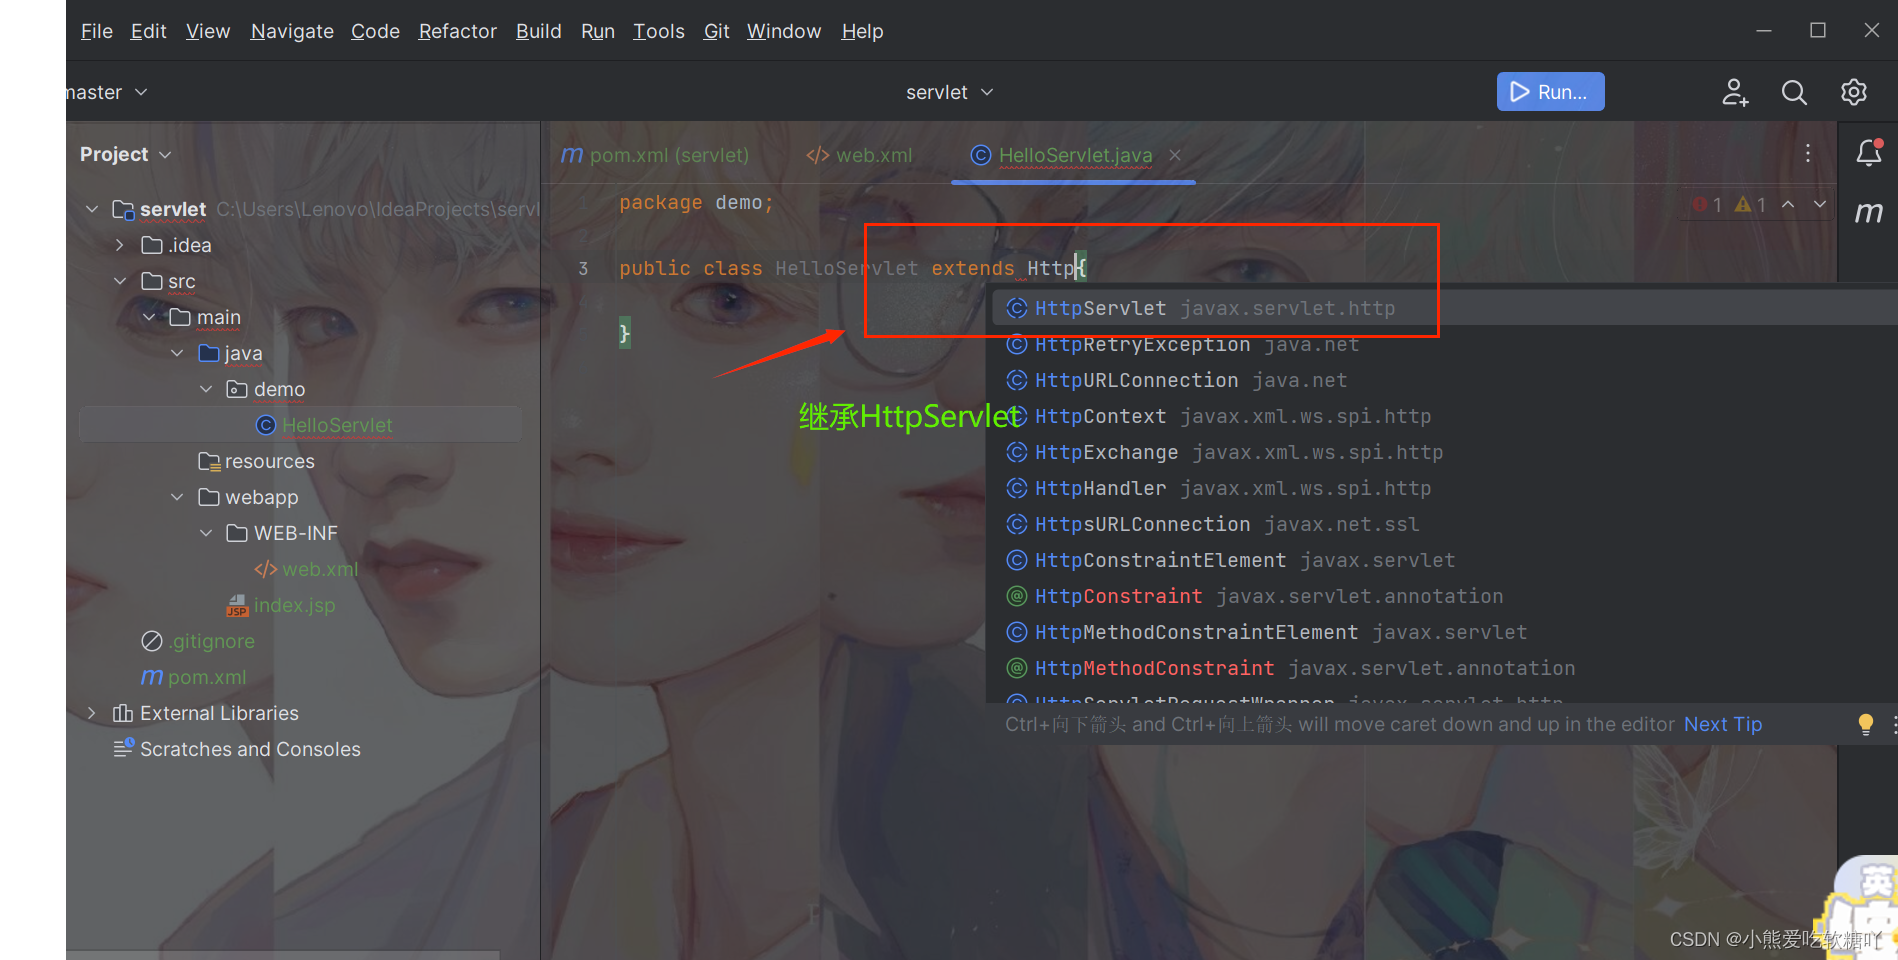Choose HttpConstraintElement completion suggestion
This screenshot has height=960, width=1898.
[1444, 560]
